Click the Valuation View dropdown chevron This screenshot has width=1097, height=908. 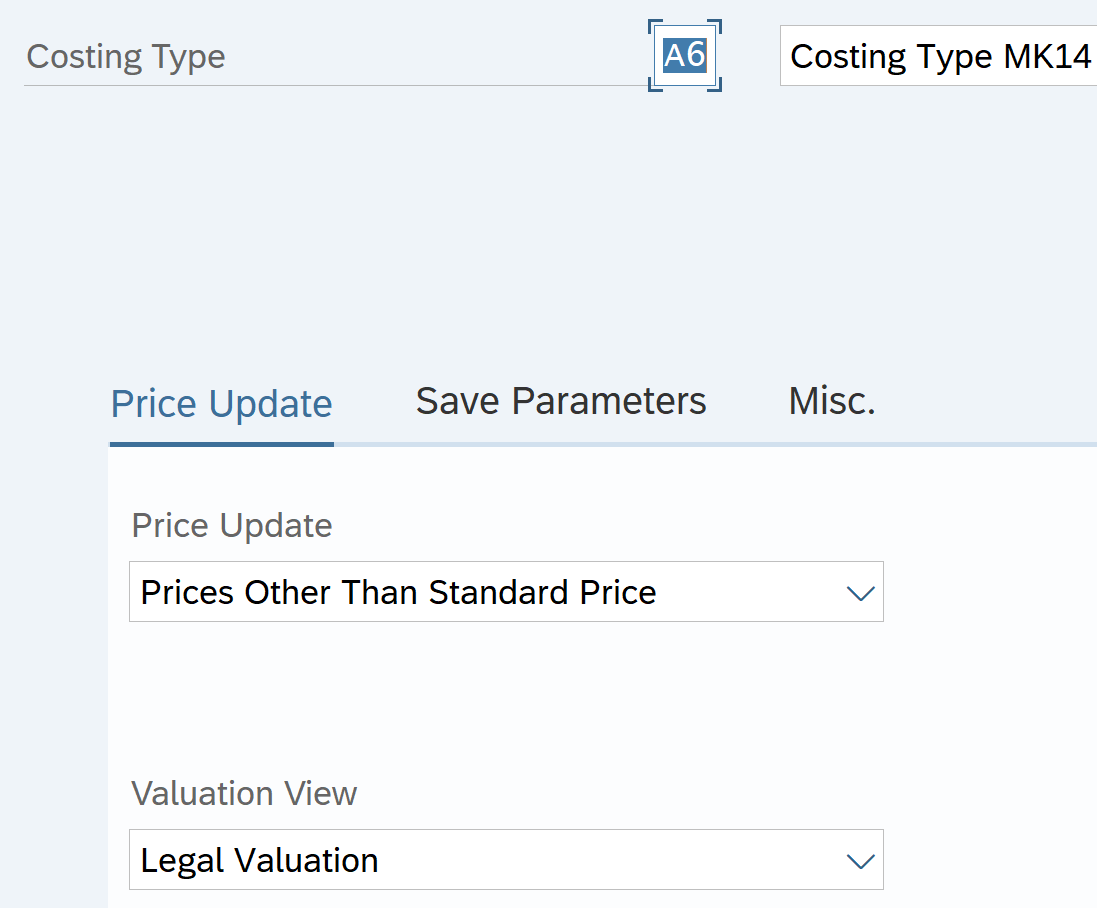click(x=860, y=861)
